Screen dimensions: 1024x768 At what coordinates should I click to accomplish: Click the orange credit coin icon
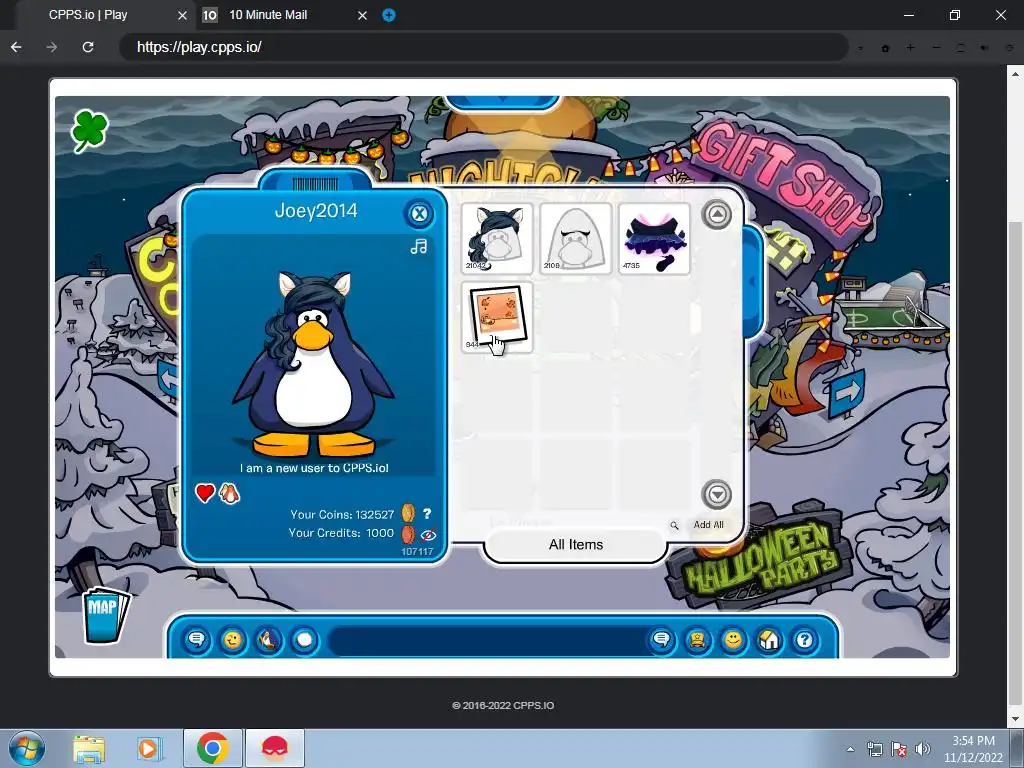coord(408,534)
